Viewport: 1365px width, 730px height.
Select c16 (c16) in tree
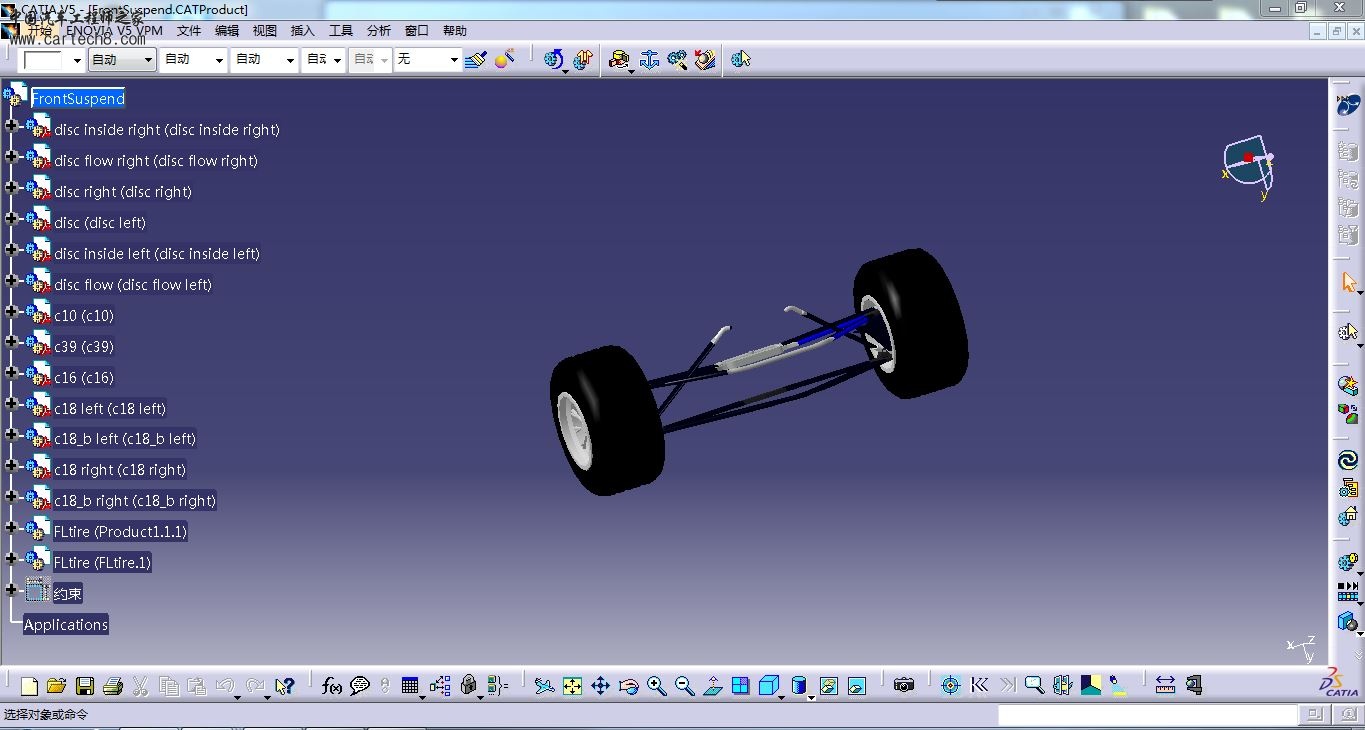click(x=84, y=378)
